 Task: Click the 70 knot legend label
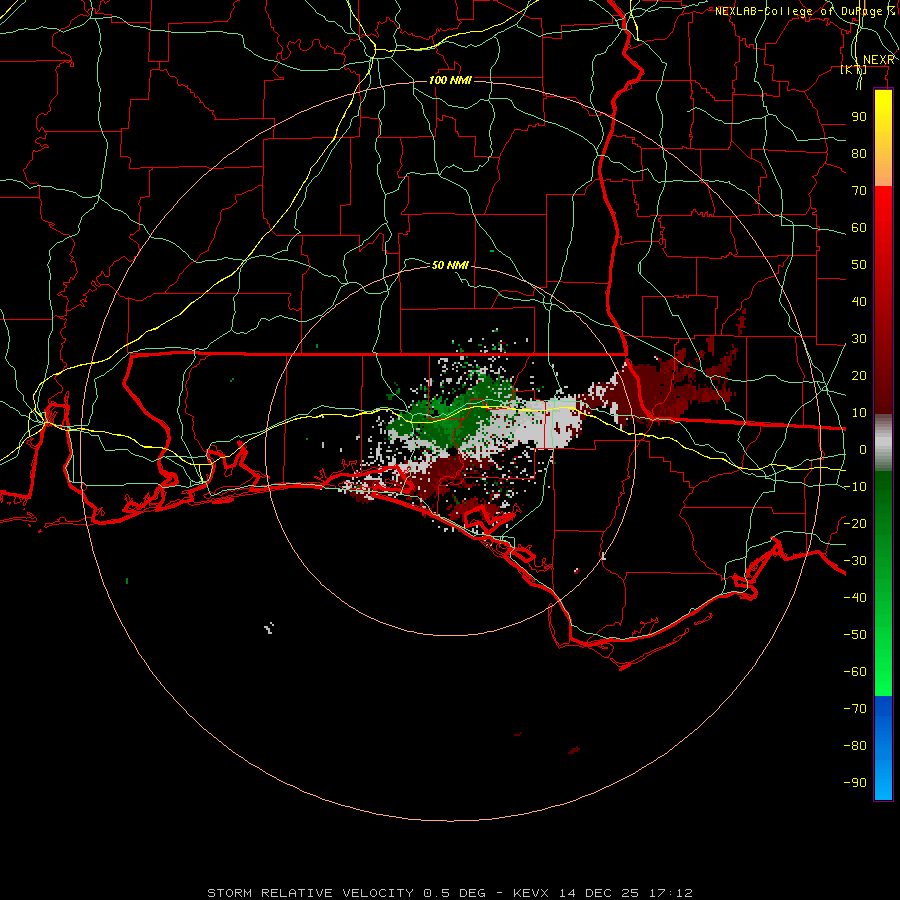click(859, 191)
